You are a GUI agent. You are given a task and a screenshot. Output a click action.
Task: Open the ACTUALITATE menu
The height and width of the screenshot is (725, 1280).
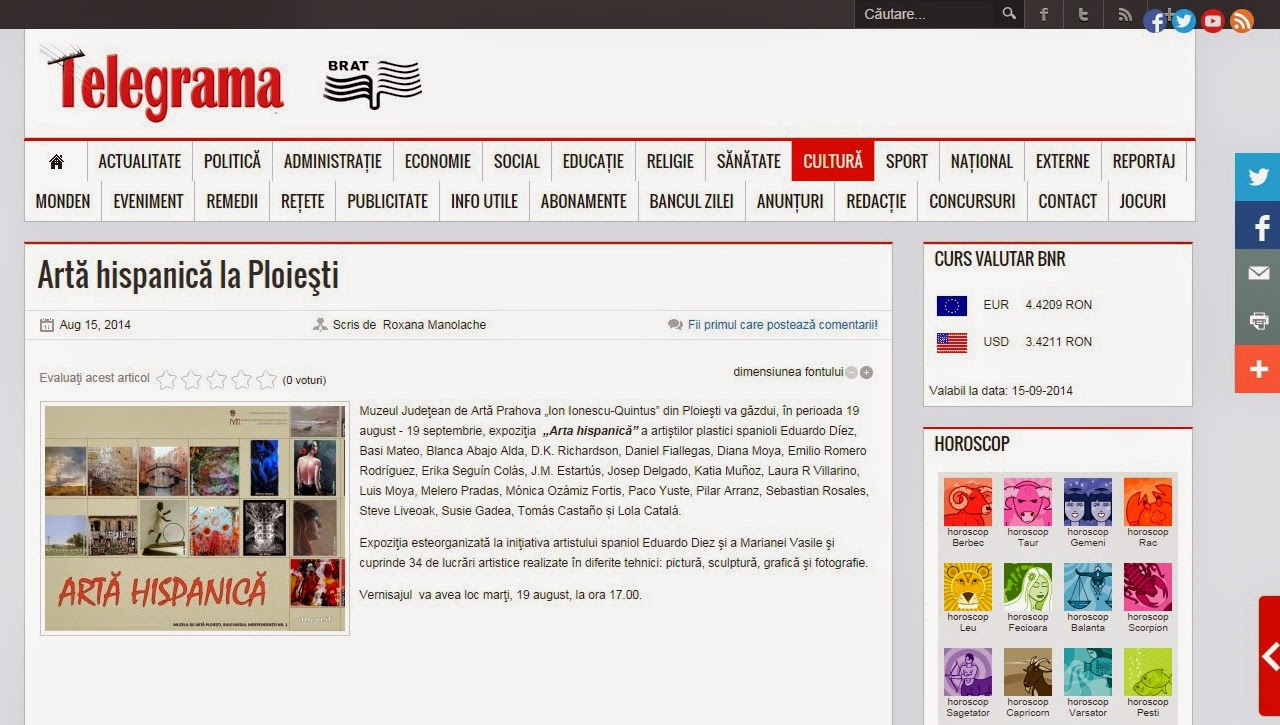[140, 161]
